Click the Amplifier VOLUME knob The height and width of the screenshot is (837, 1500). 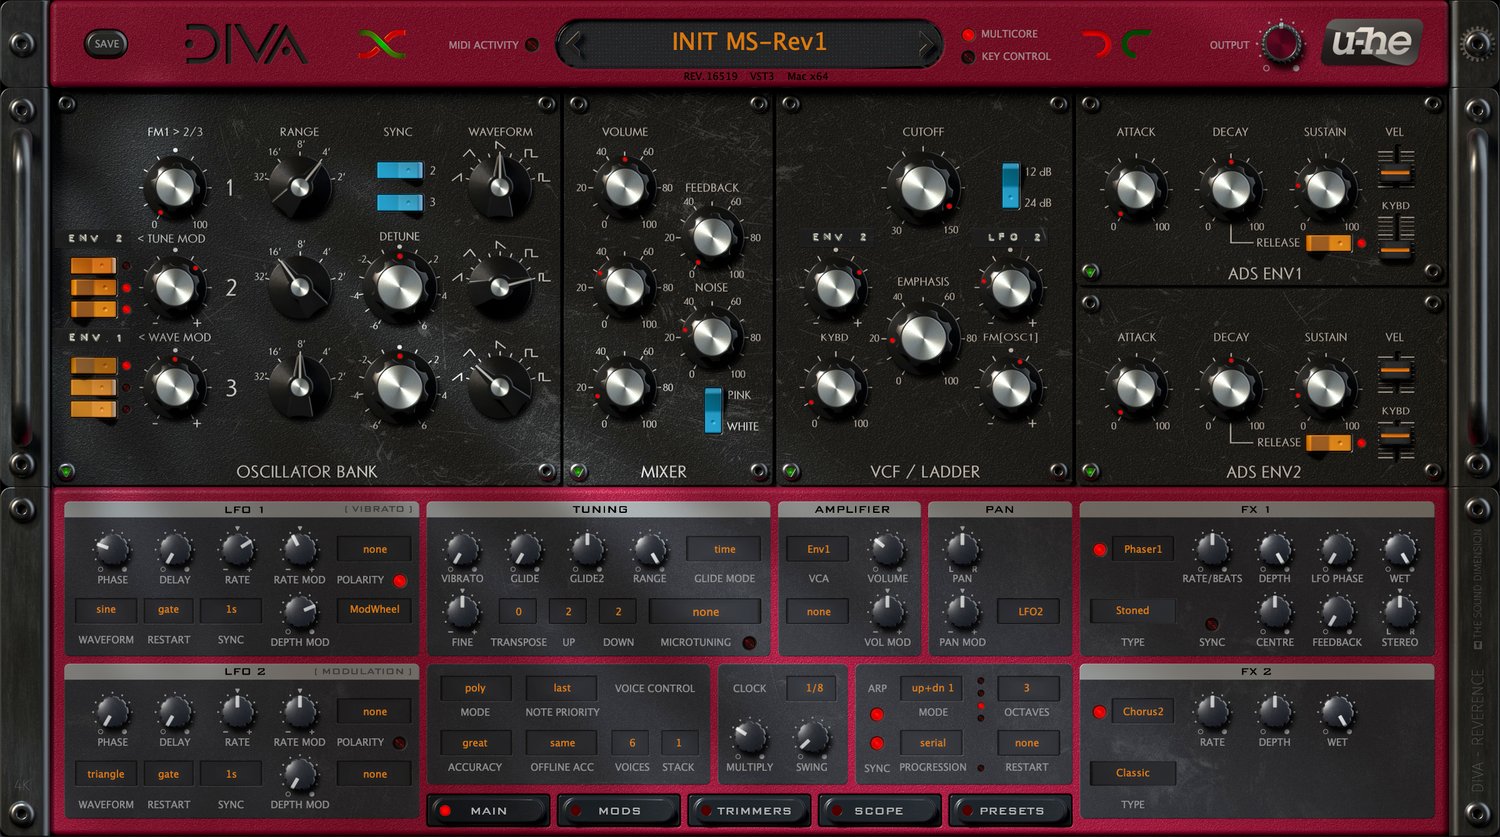click(x=887, y=549)
